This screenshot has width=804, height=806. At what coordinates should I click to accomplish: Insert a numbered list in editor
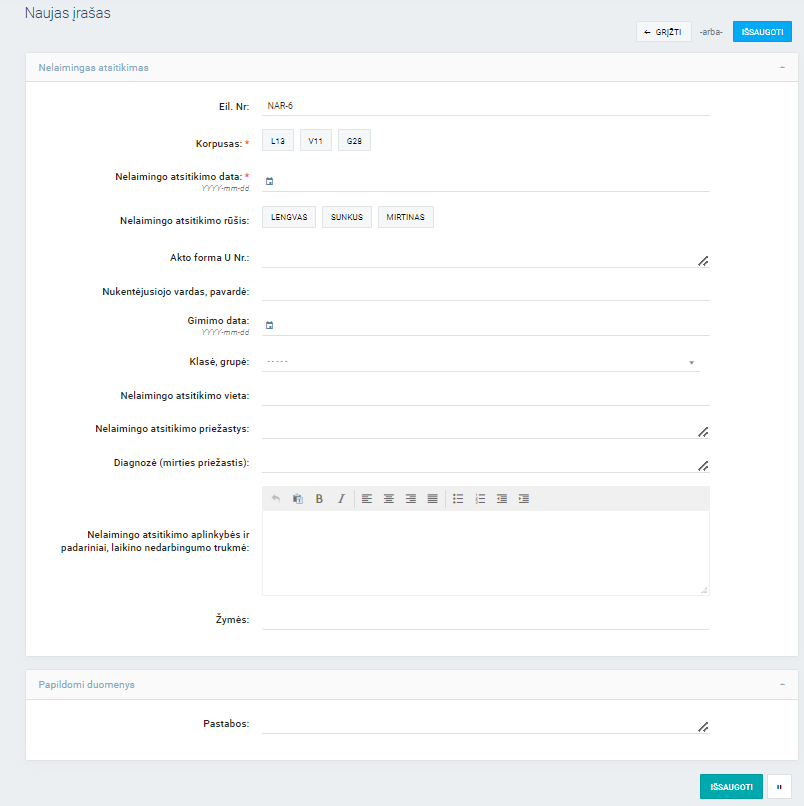[x=480, y=498]
